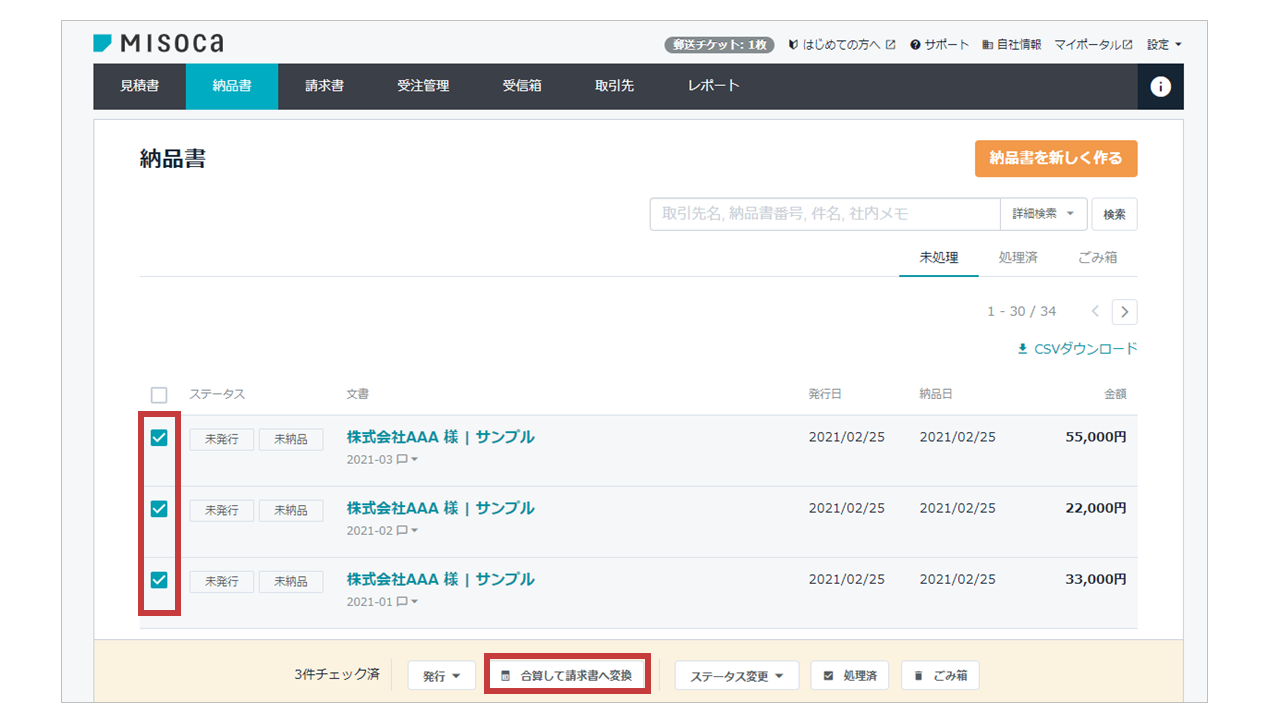Click 合算して請求書へ変換 button
This screenshot has height=720, width=1280.
(x=567, y=676)
